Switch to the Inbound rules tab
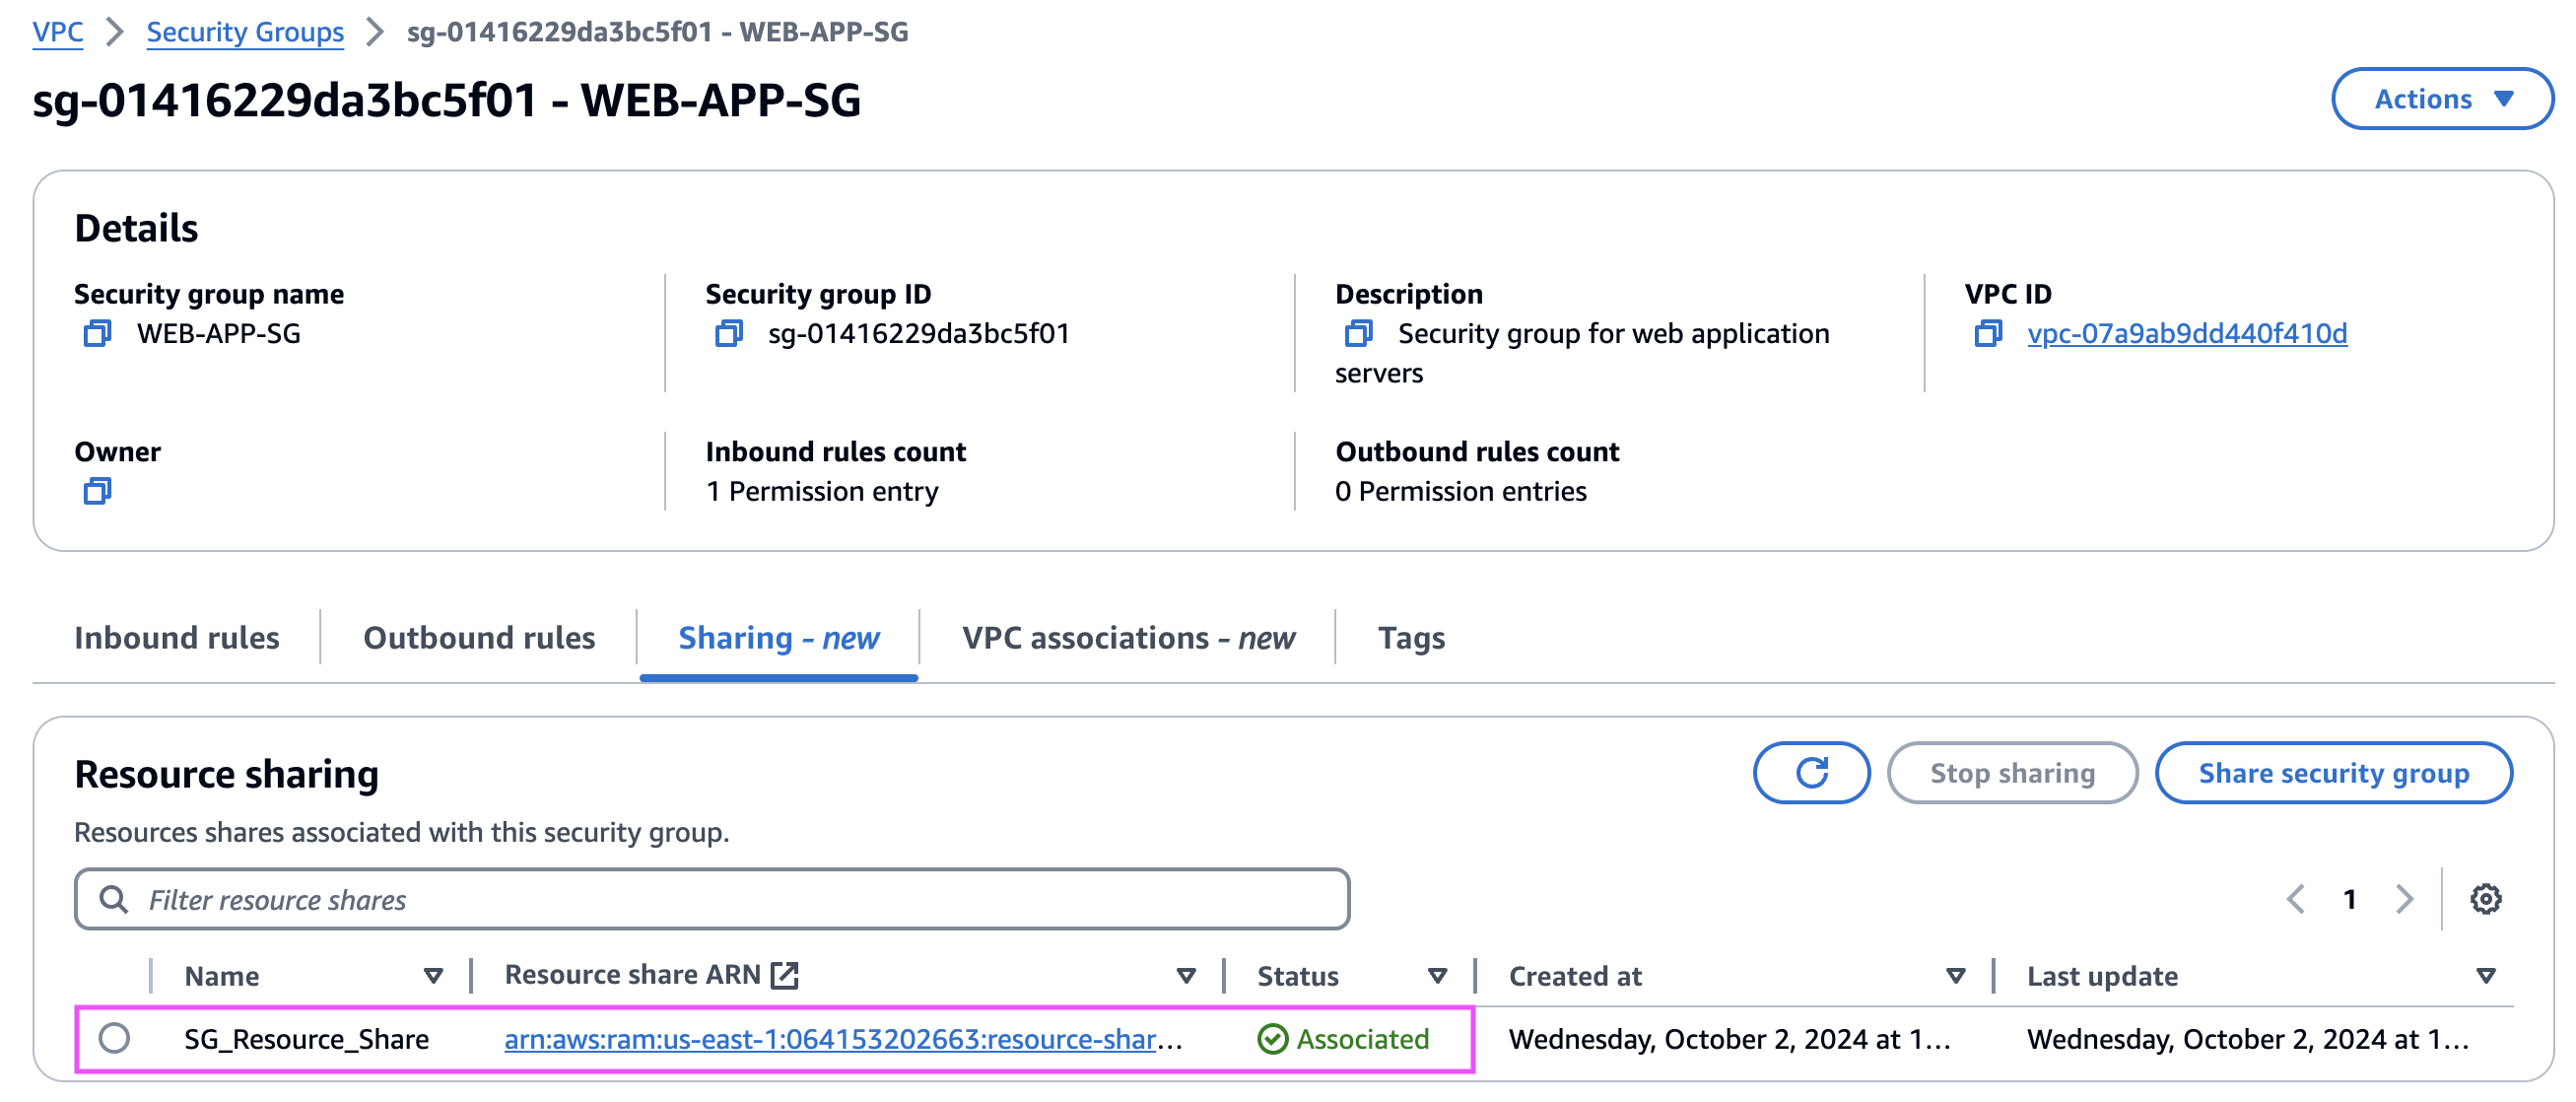Viewport: 2576px width, 1102px height. pyautogui.click(x=177, y=637)
